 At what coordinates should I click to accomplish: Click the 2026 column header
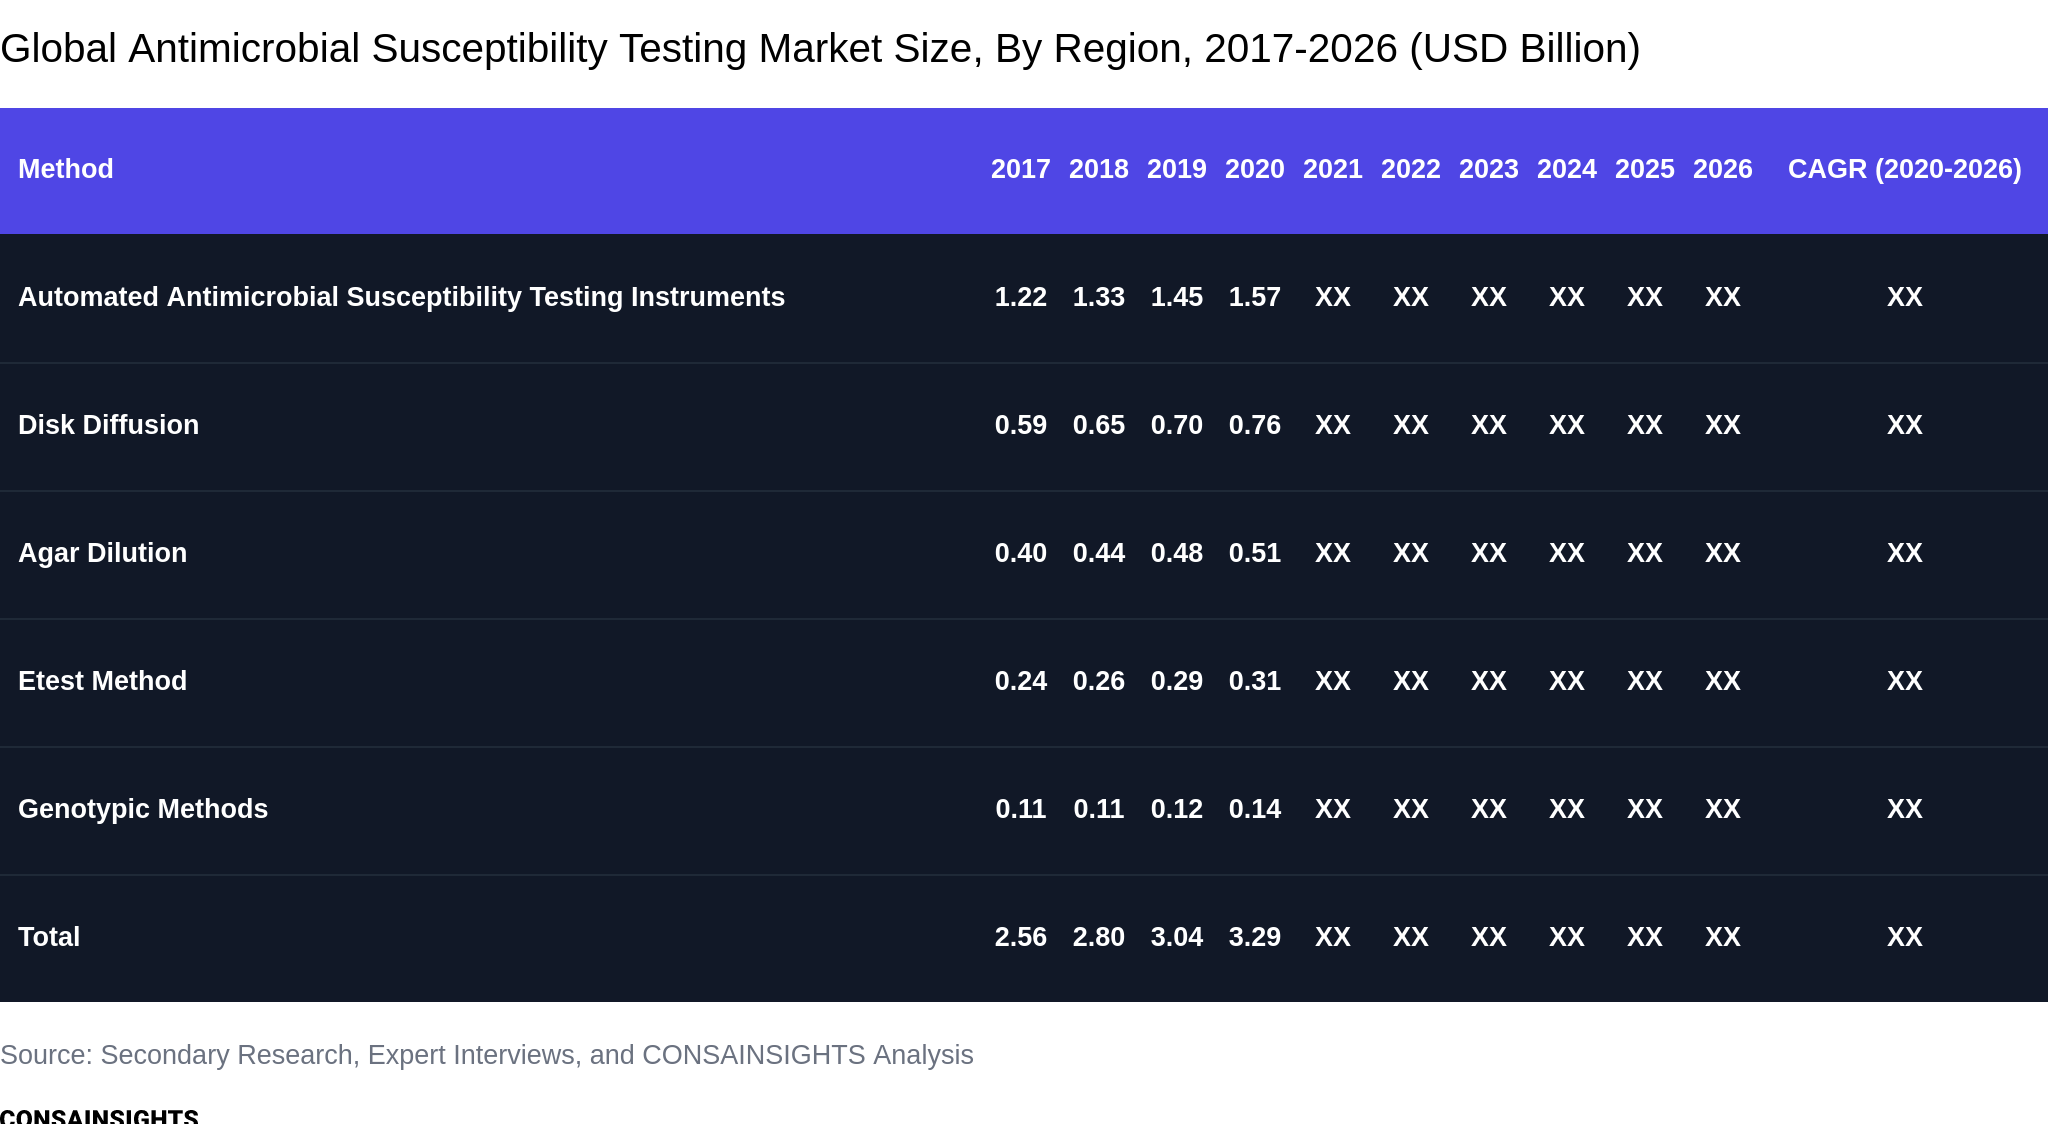tap(1723, 169)
